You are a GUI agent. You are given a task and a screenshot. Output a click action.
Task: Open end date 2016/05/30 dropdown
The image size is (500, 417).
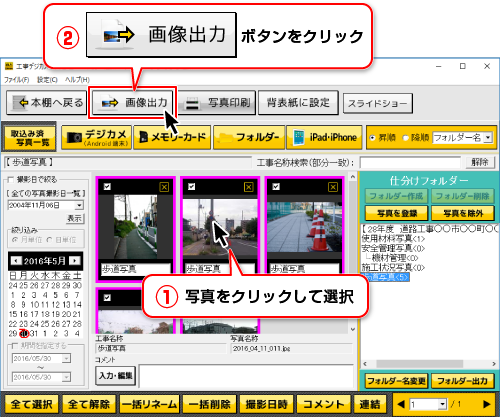[x=66, y=377]
